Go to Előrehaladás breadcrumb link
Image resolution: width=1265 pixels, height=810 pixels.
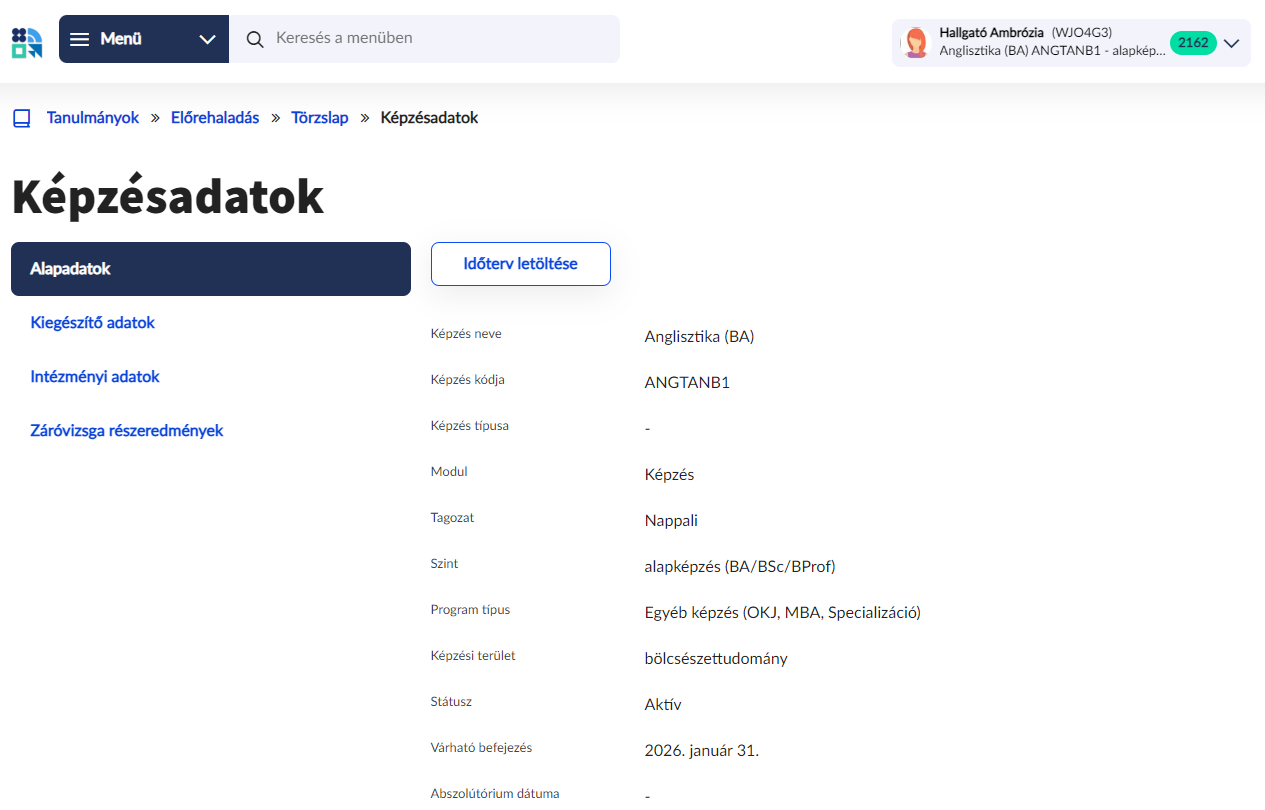tap(215, 118)
